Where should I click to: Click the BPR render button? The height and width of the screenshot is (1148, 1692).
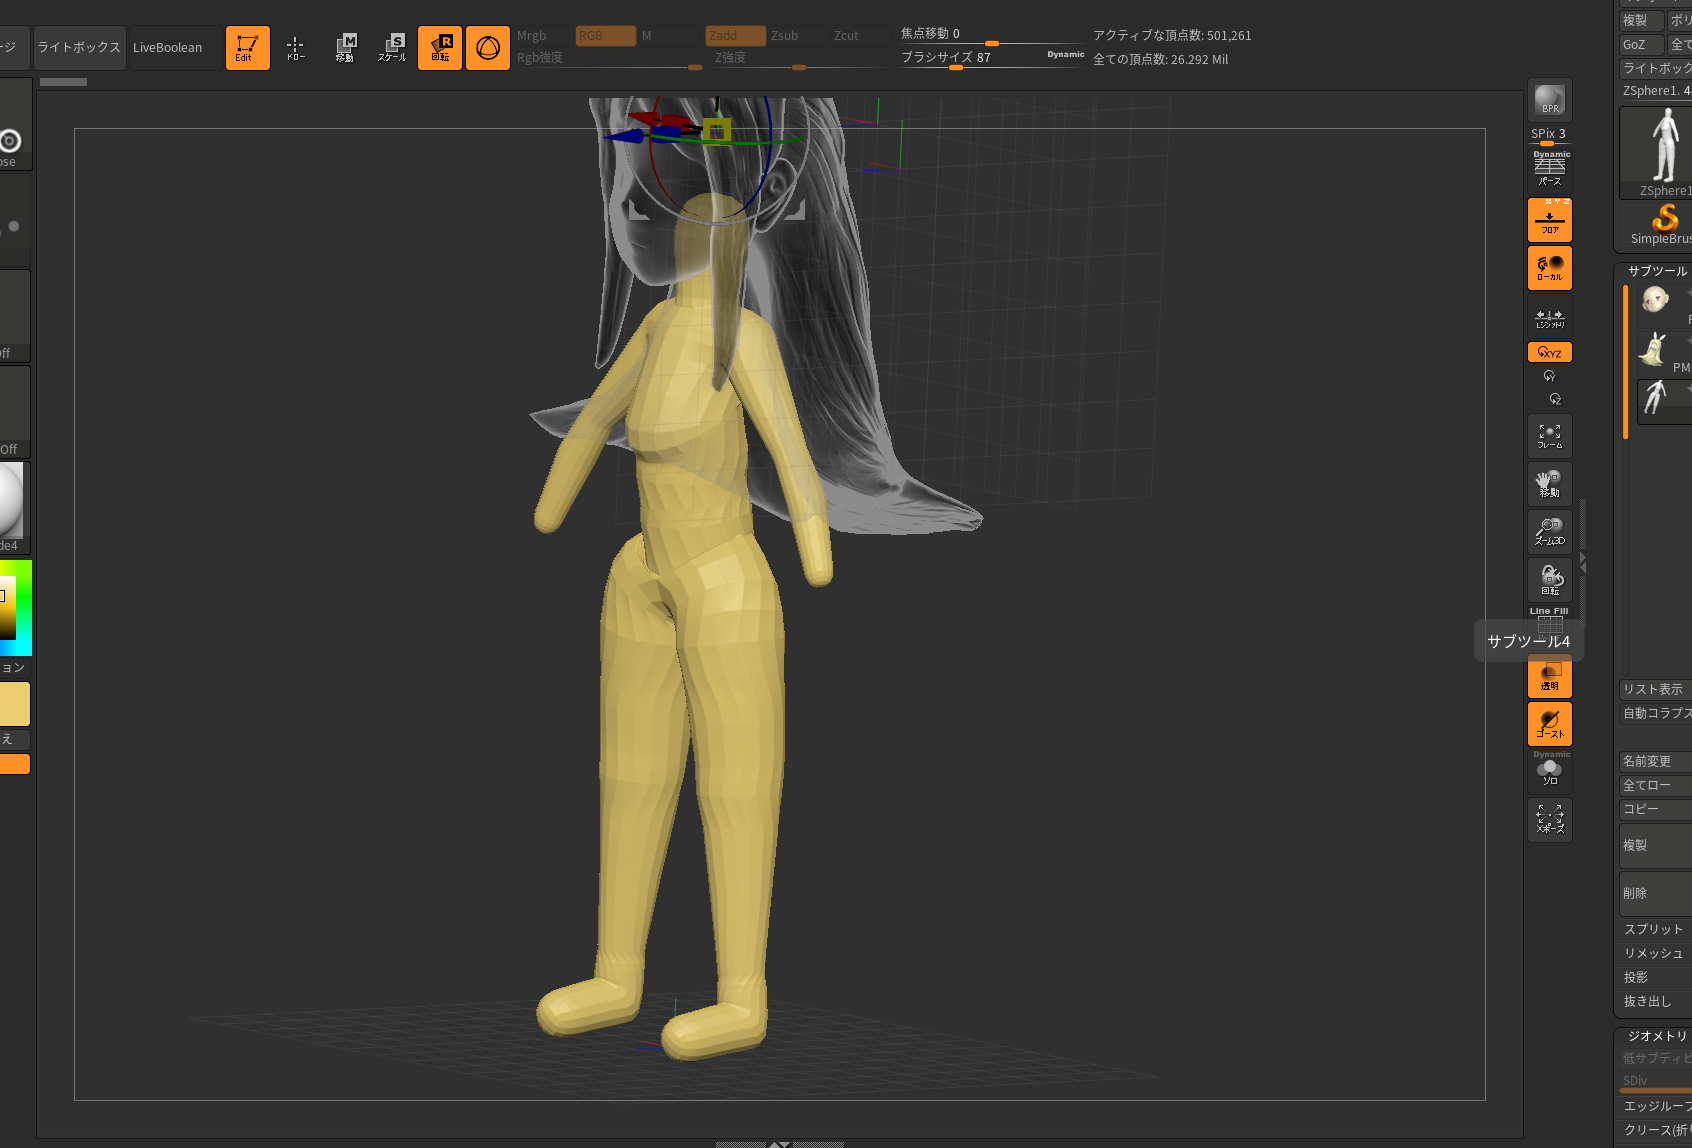1550,99
